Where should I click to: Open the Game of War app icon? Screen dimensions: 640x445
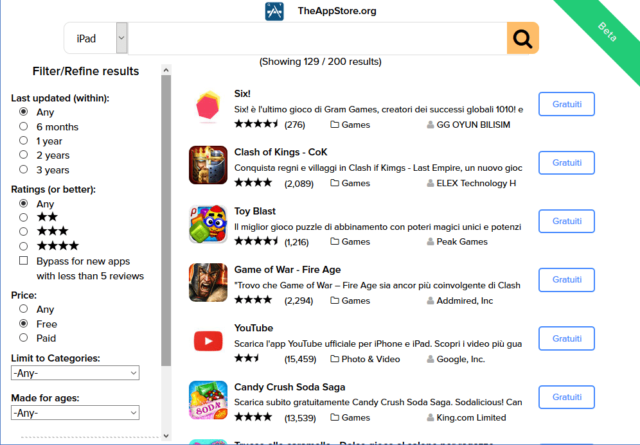click(x=208, y=282)
